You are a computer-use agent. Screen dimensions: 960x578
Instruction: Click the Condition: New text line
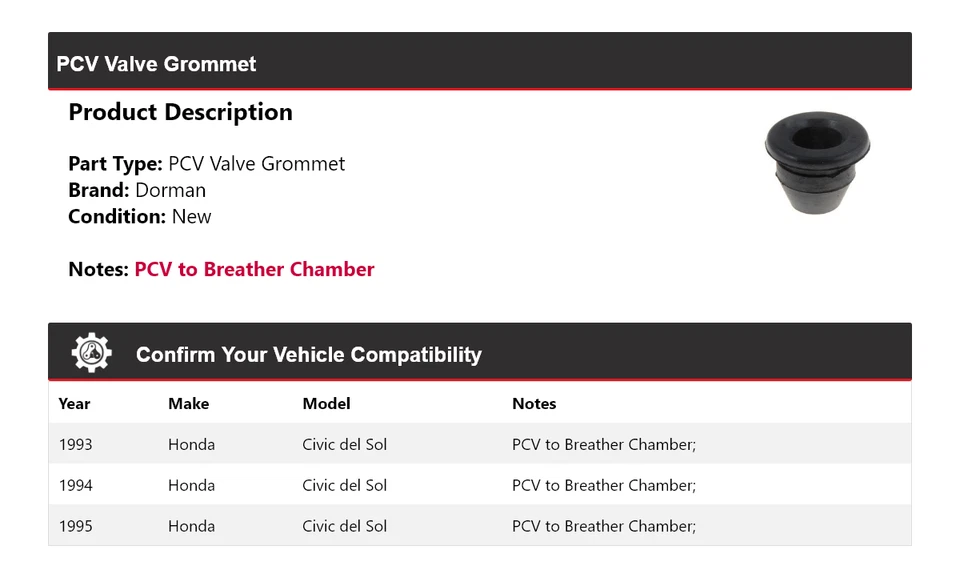click(x=140, y=216)
